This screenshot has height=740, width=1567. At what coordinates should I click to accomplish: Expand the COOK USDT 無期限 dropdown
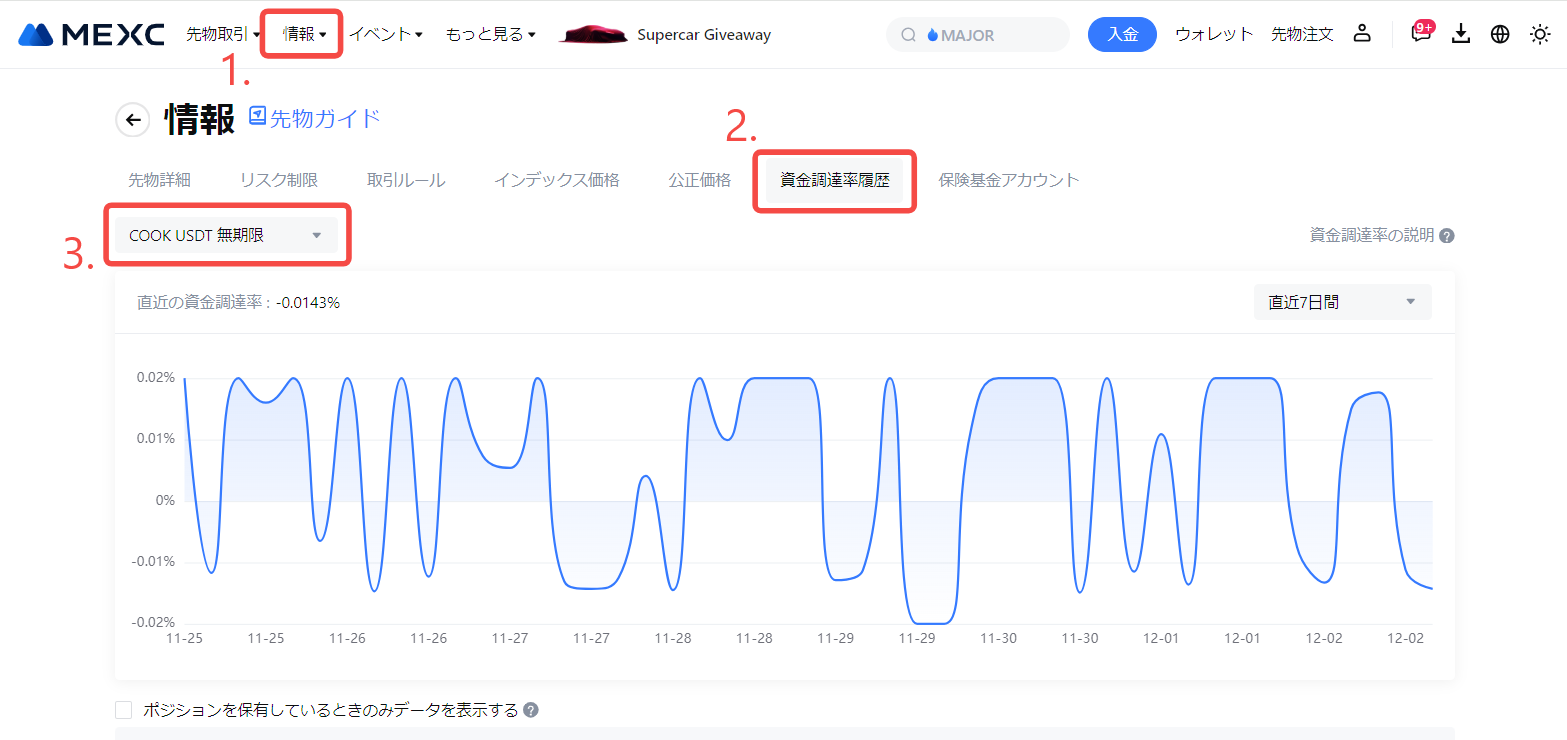226,236
